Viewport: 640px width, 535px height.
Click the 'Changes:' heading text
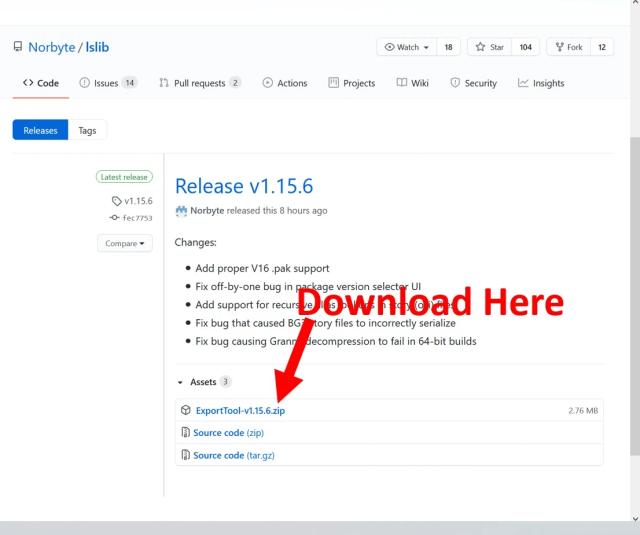tap(196, 242)
